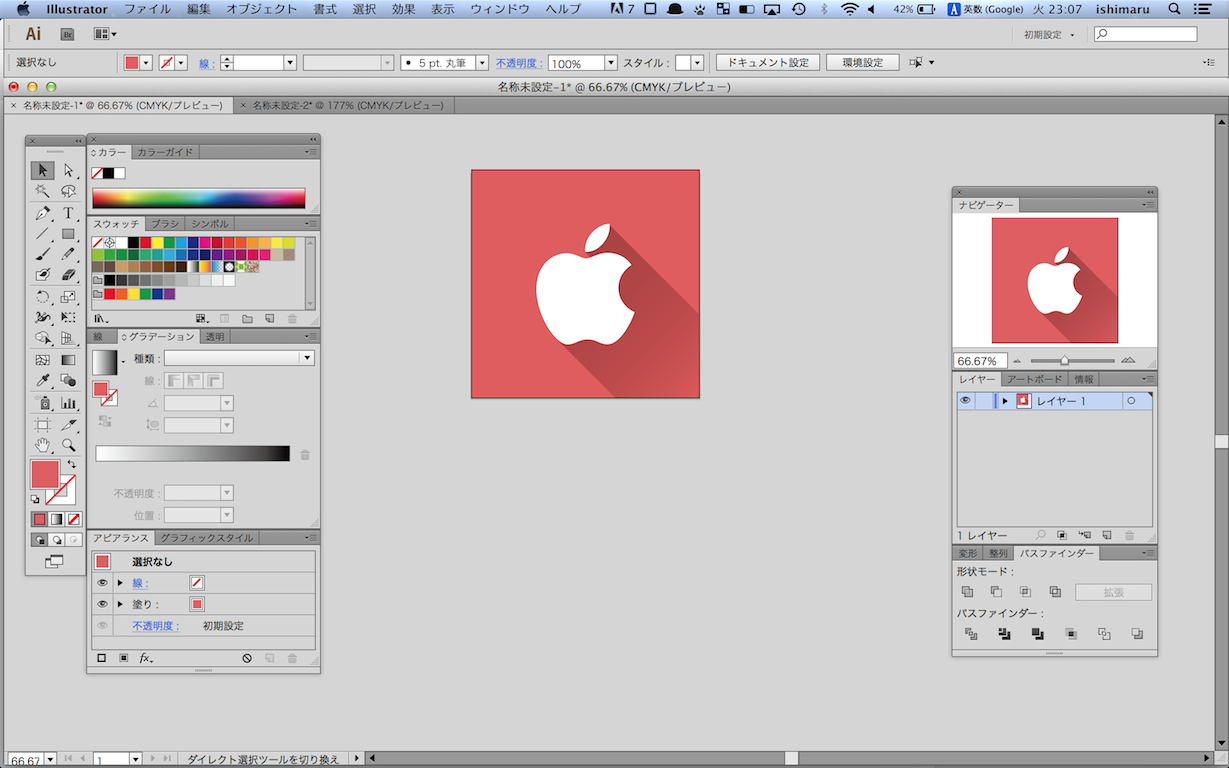Select the Lasso tool
The height and width of the screenshot is (768, 1229).
68,191
